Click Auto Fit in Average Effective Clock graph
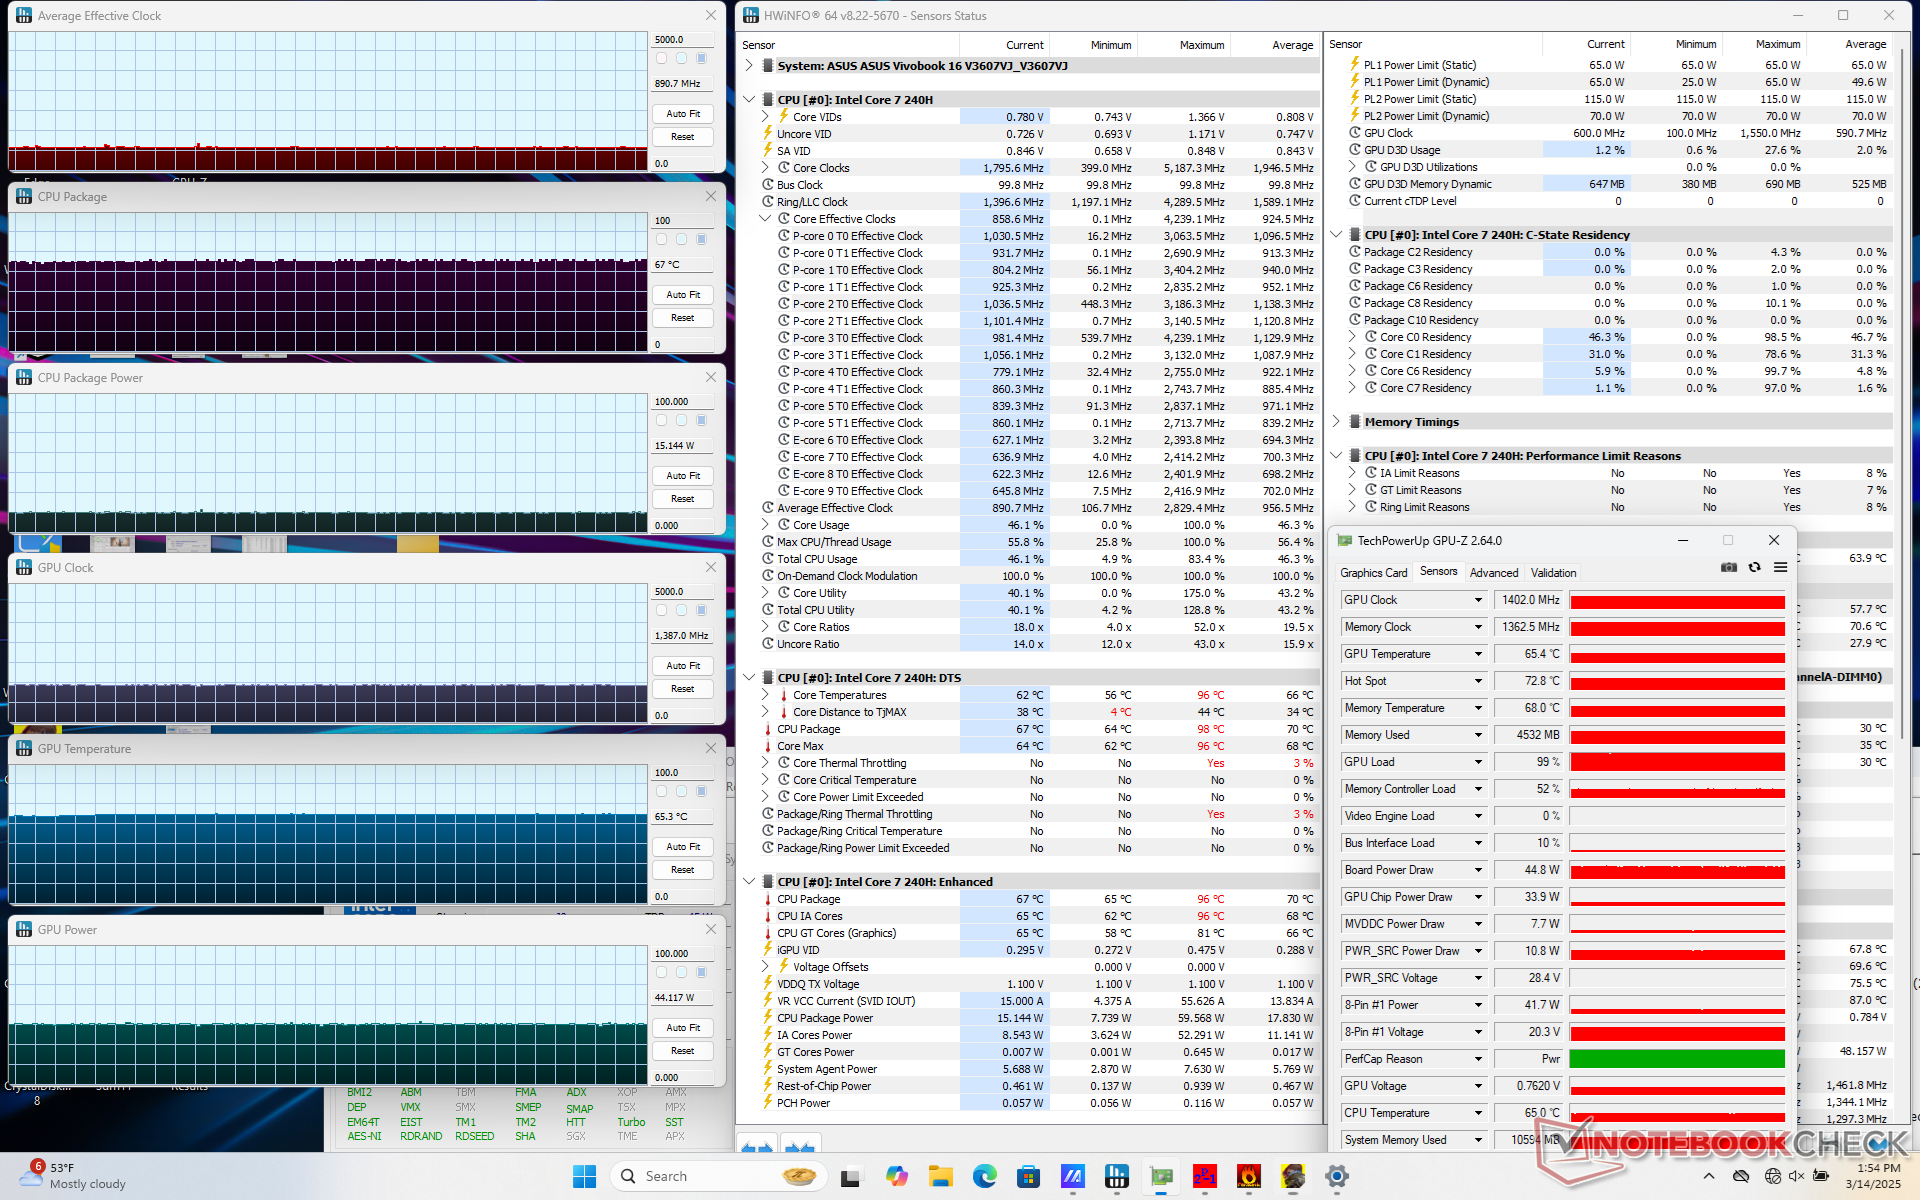This screenshot has width=1920, height=1200. click(683, 114)
